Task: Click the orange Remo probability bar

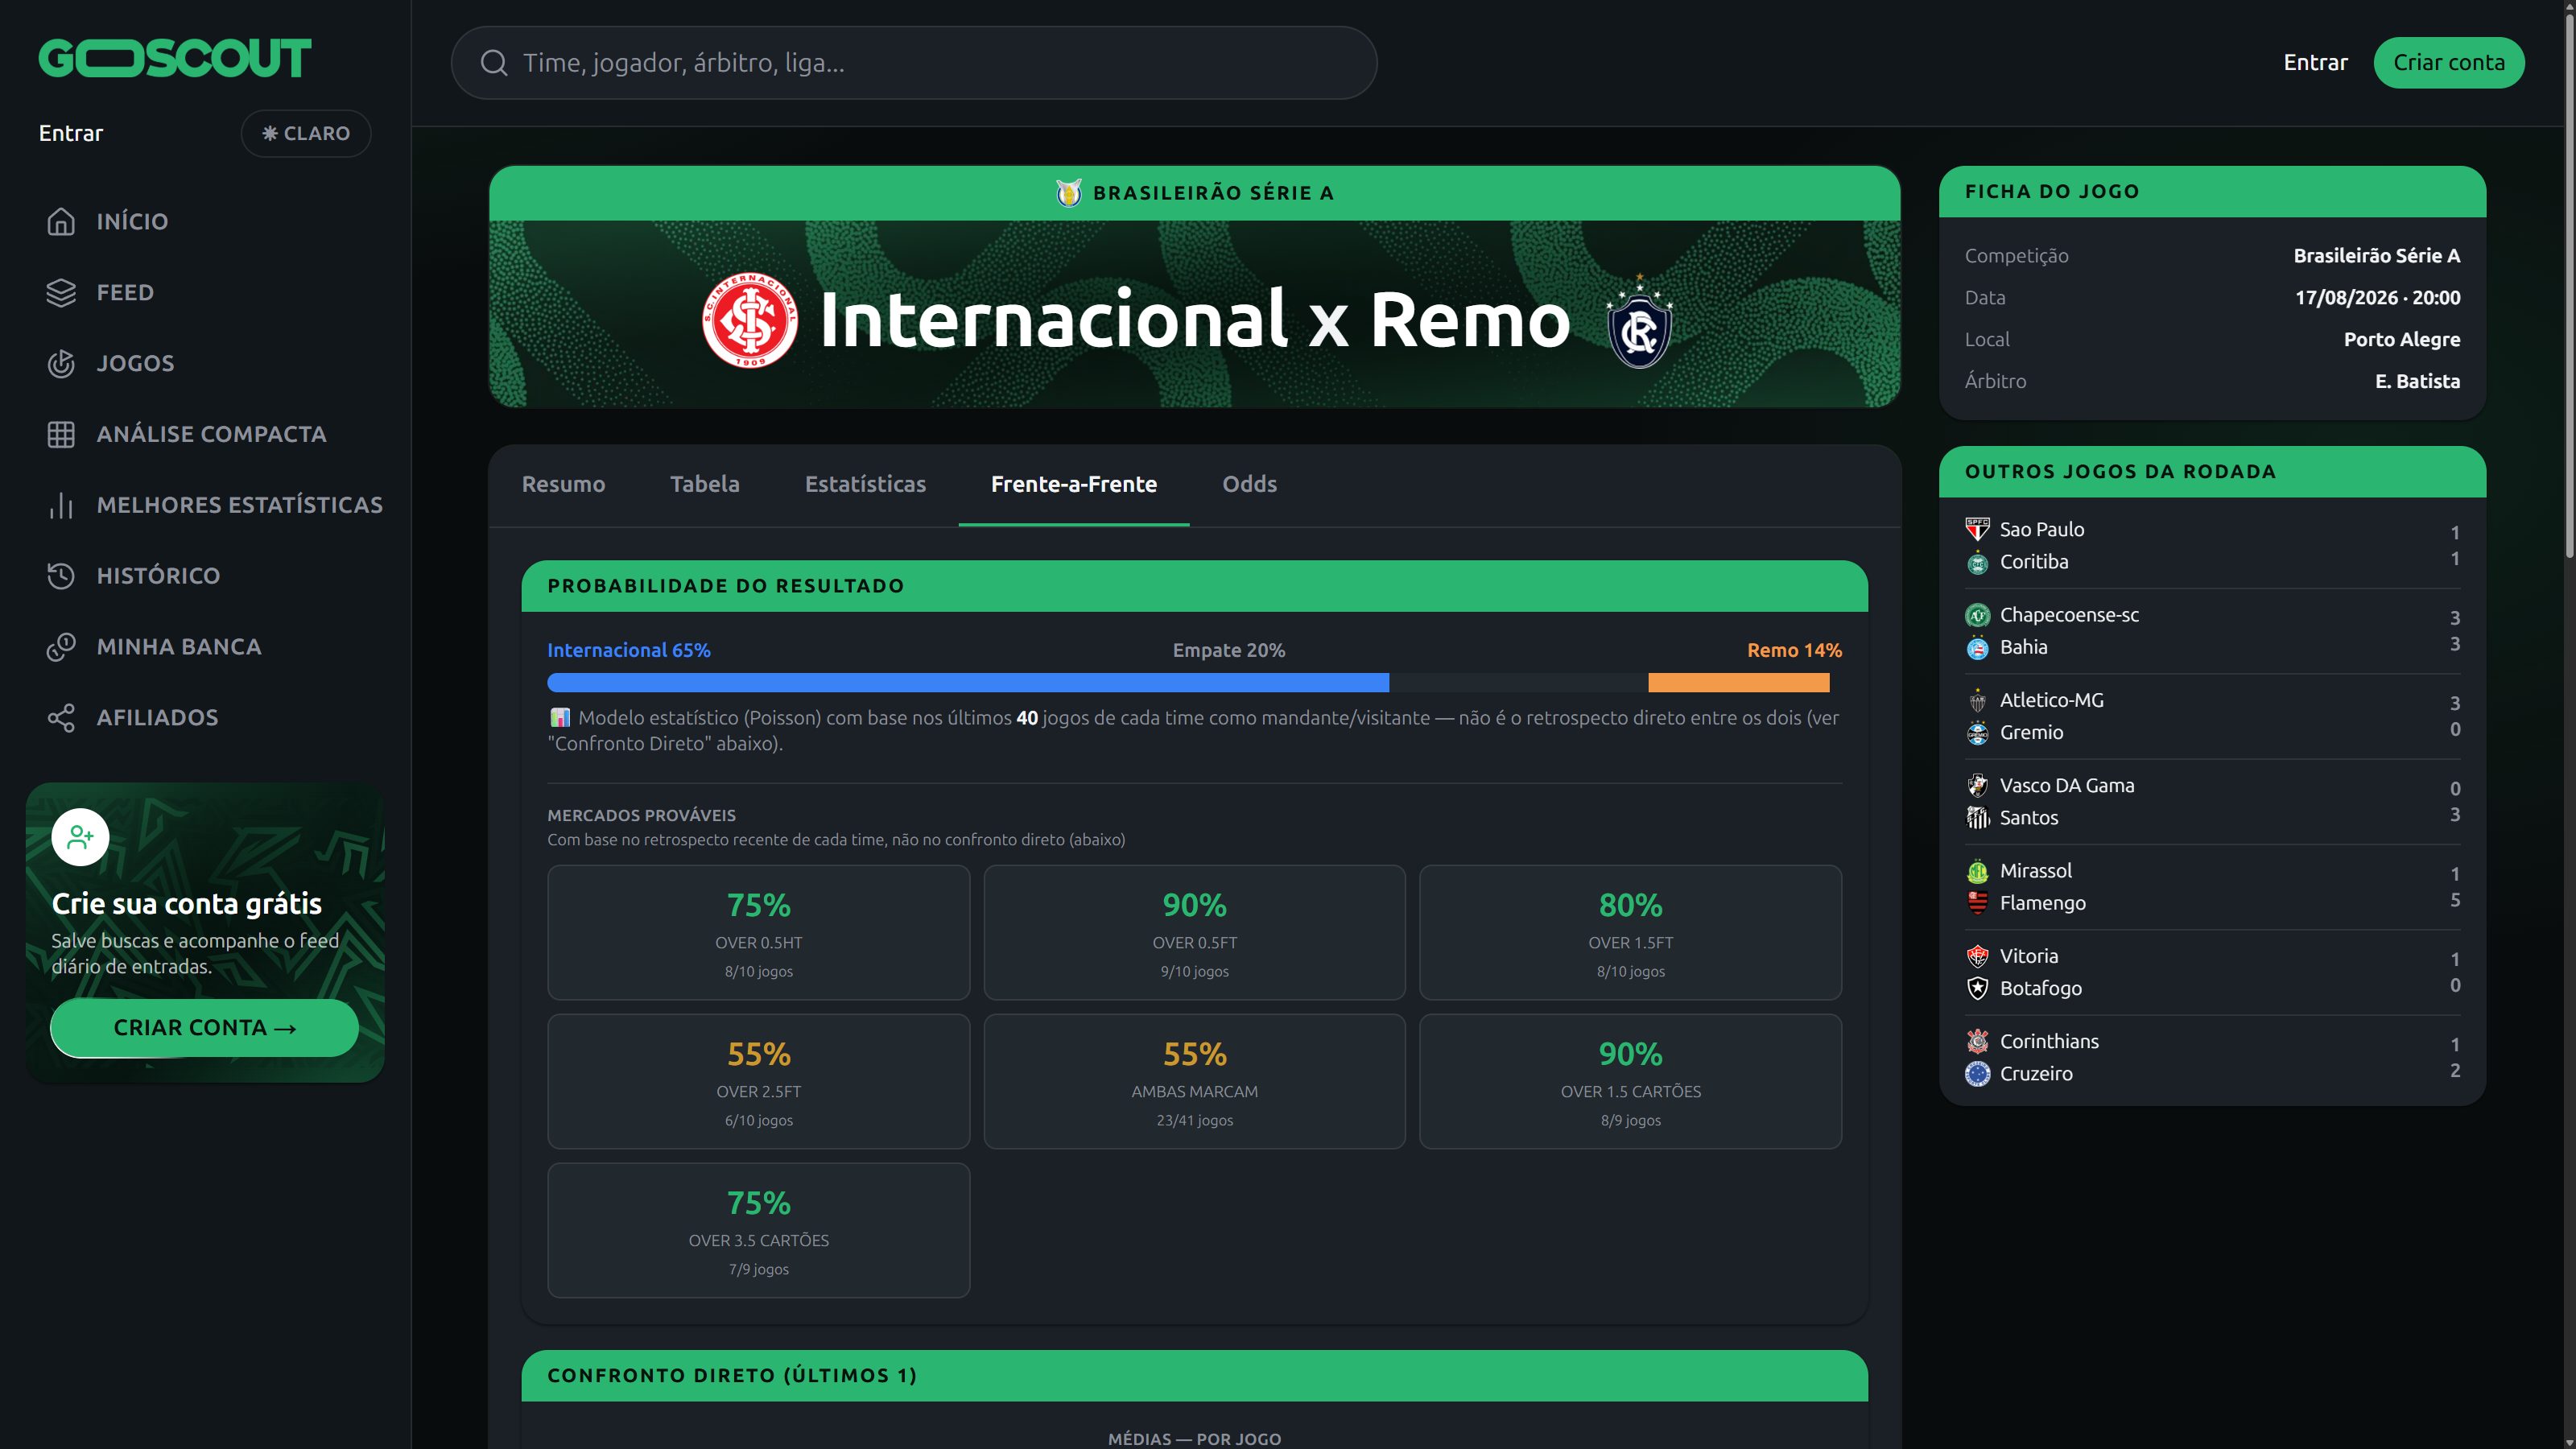Action: point(1739,683)
